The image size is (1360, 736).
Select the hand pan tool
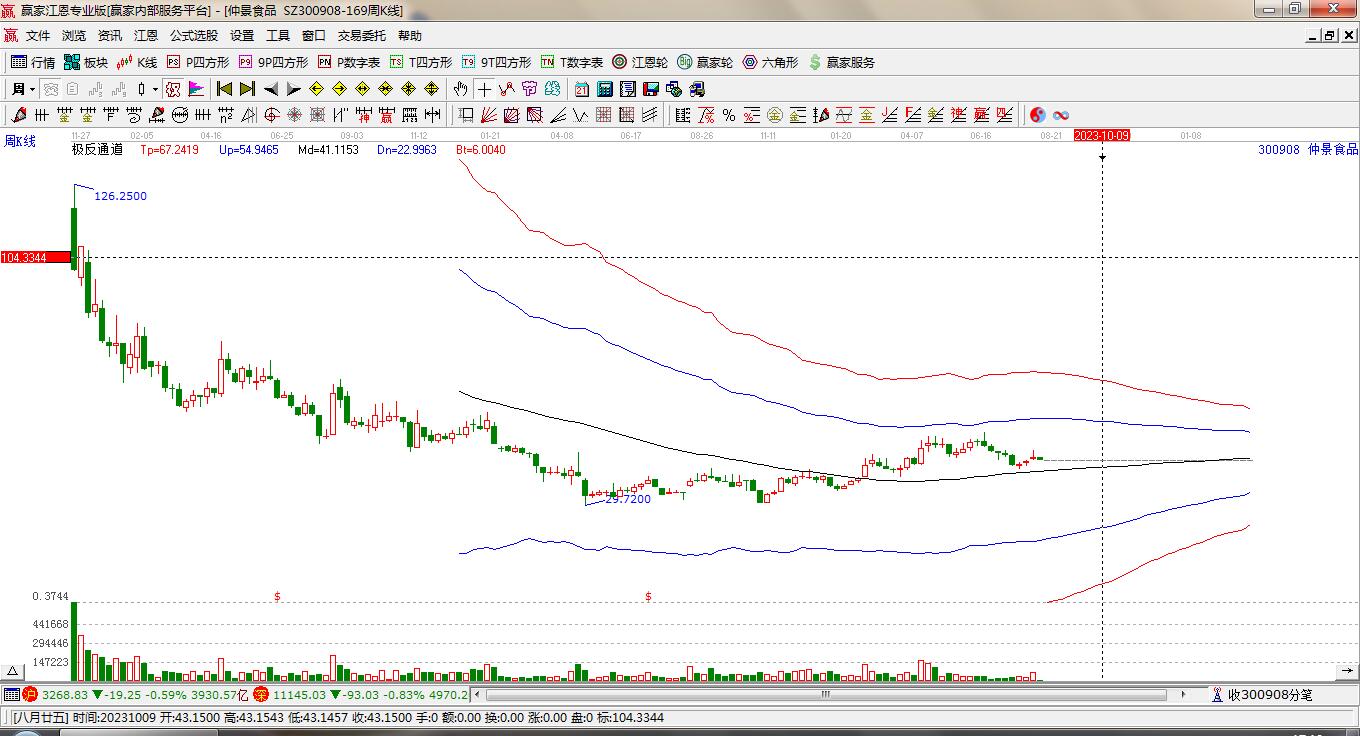click(460, 89)
